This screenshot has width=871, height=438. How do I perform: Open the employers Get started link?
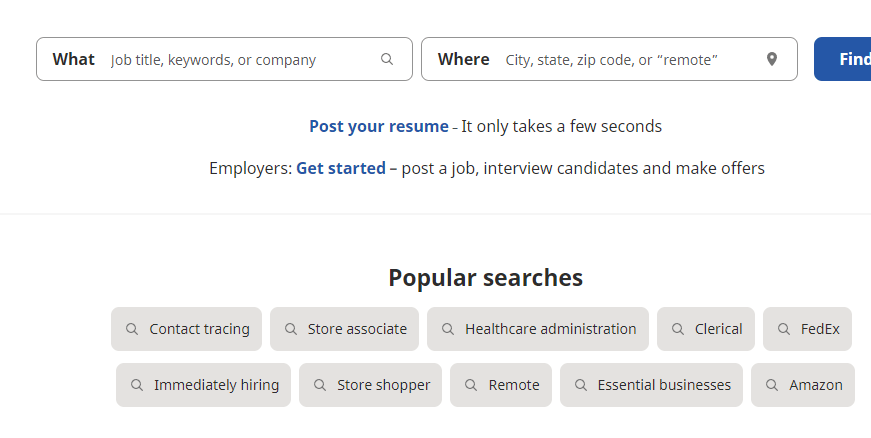tap(341, 168)
